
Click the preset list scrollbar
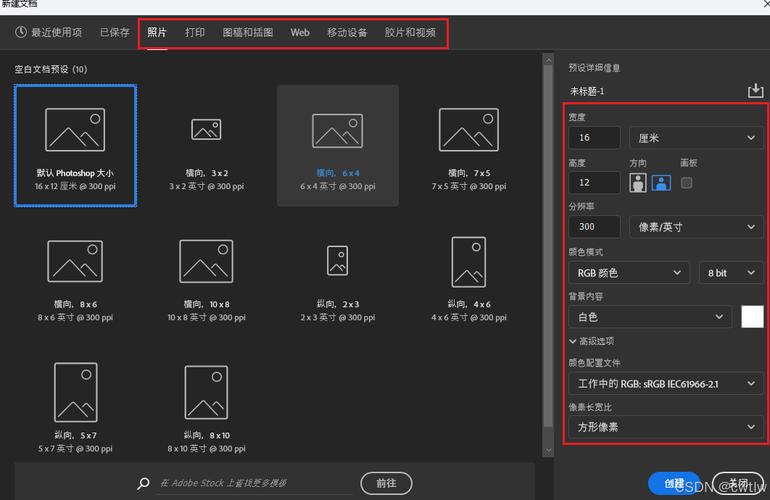pos(548,246)
